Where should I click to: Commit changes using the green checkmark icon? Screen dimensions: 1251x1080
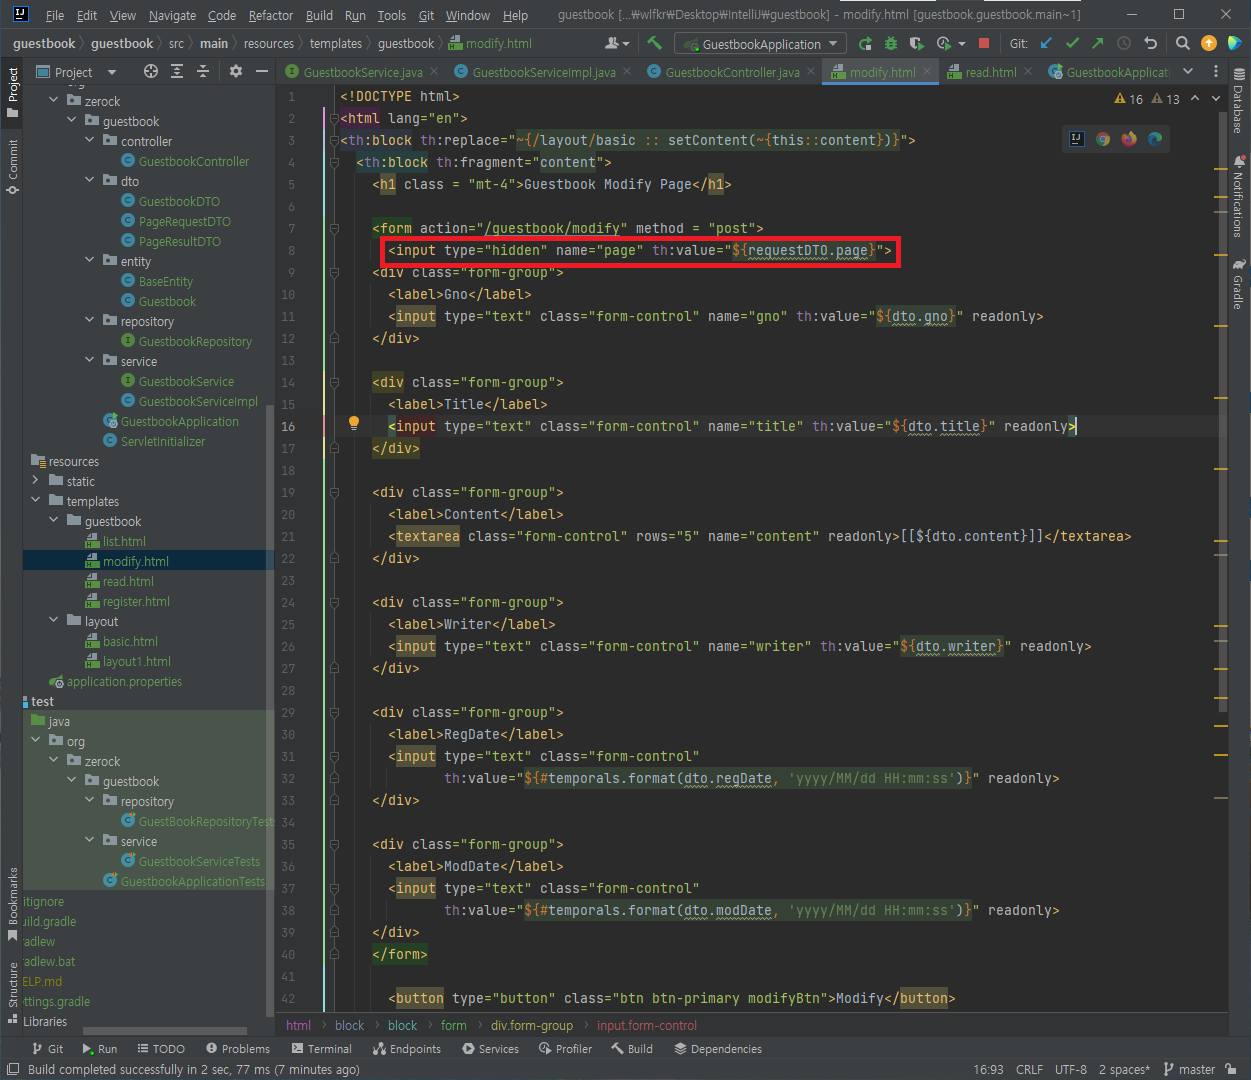[x=1072, y=43]
